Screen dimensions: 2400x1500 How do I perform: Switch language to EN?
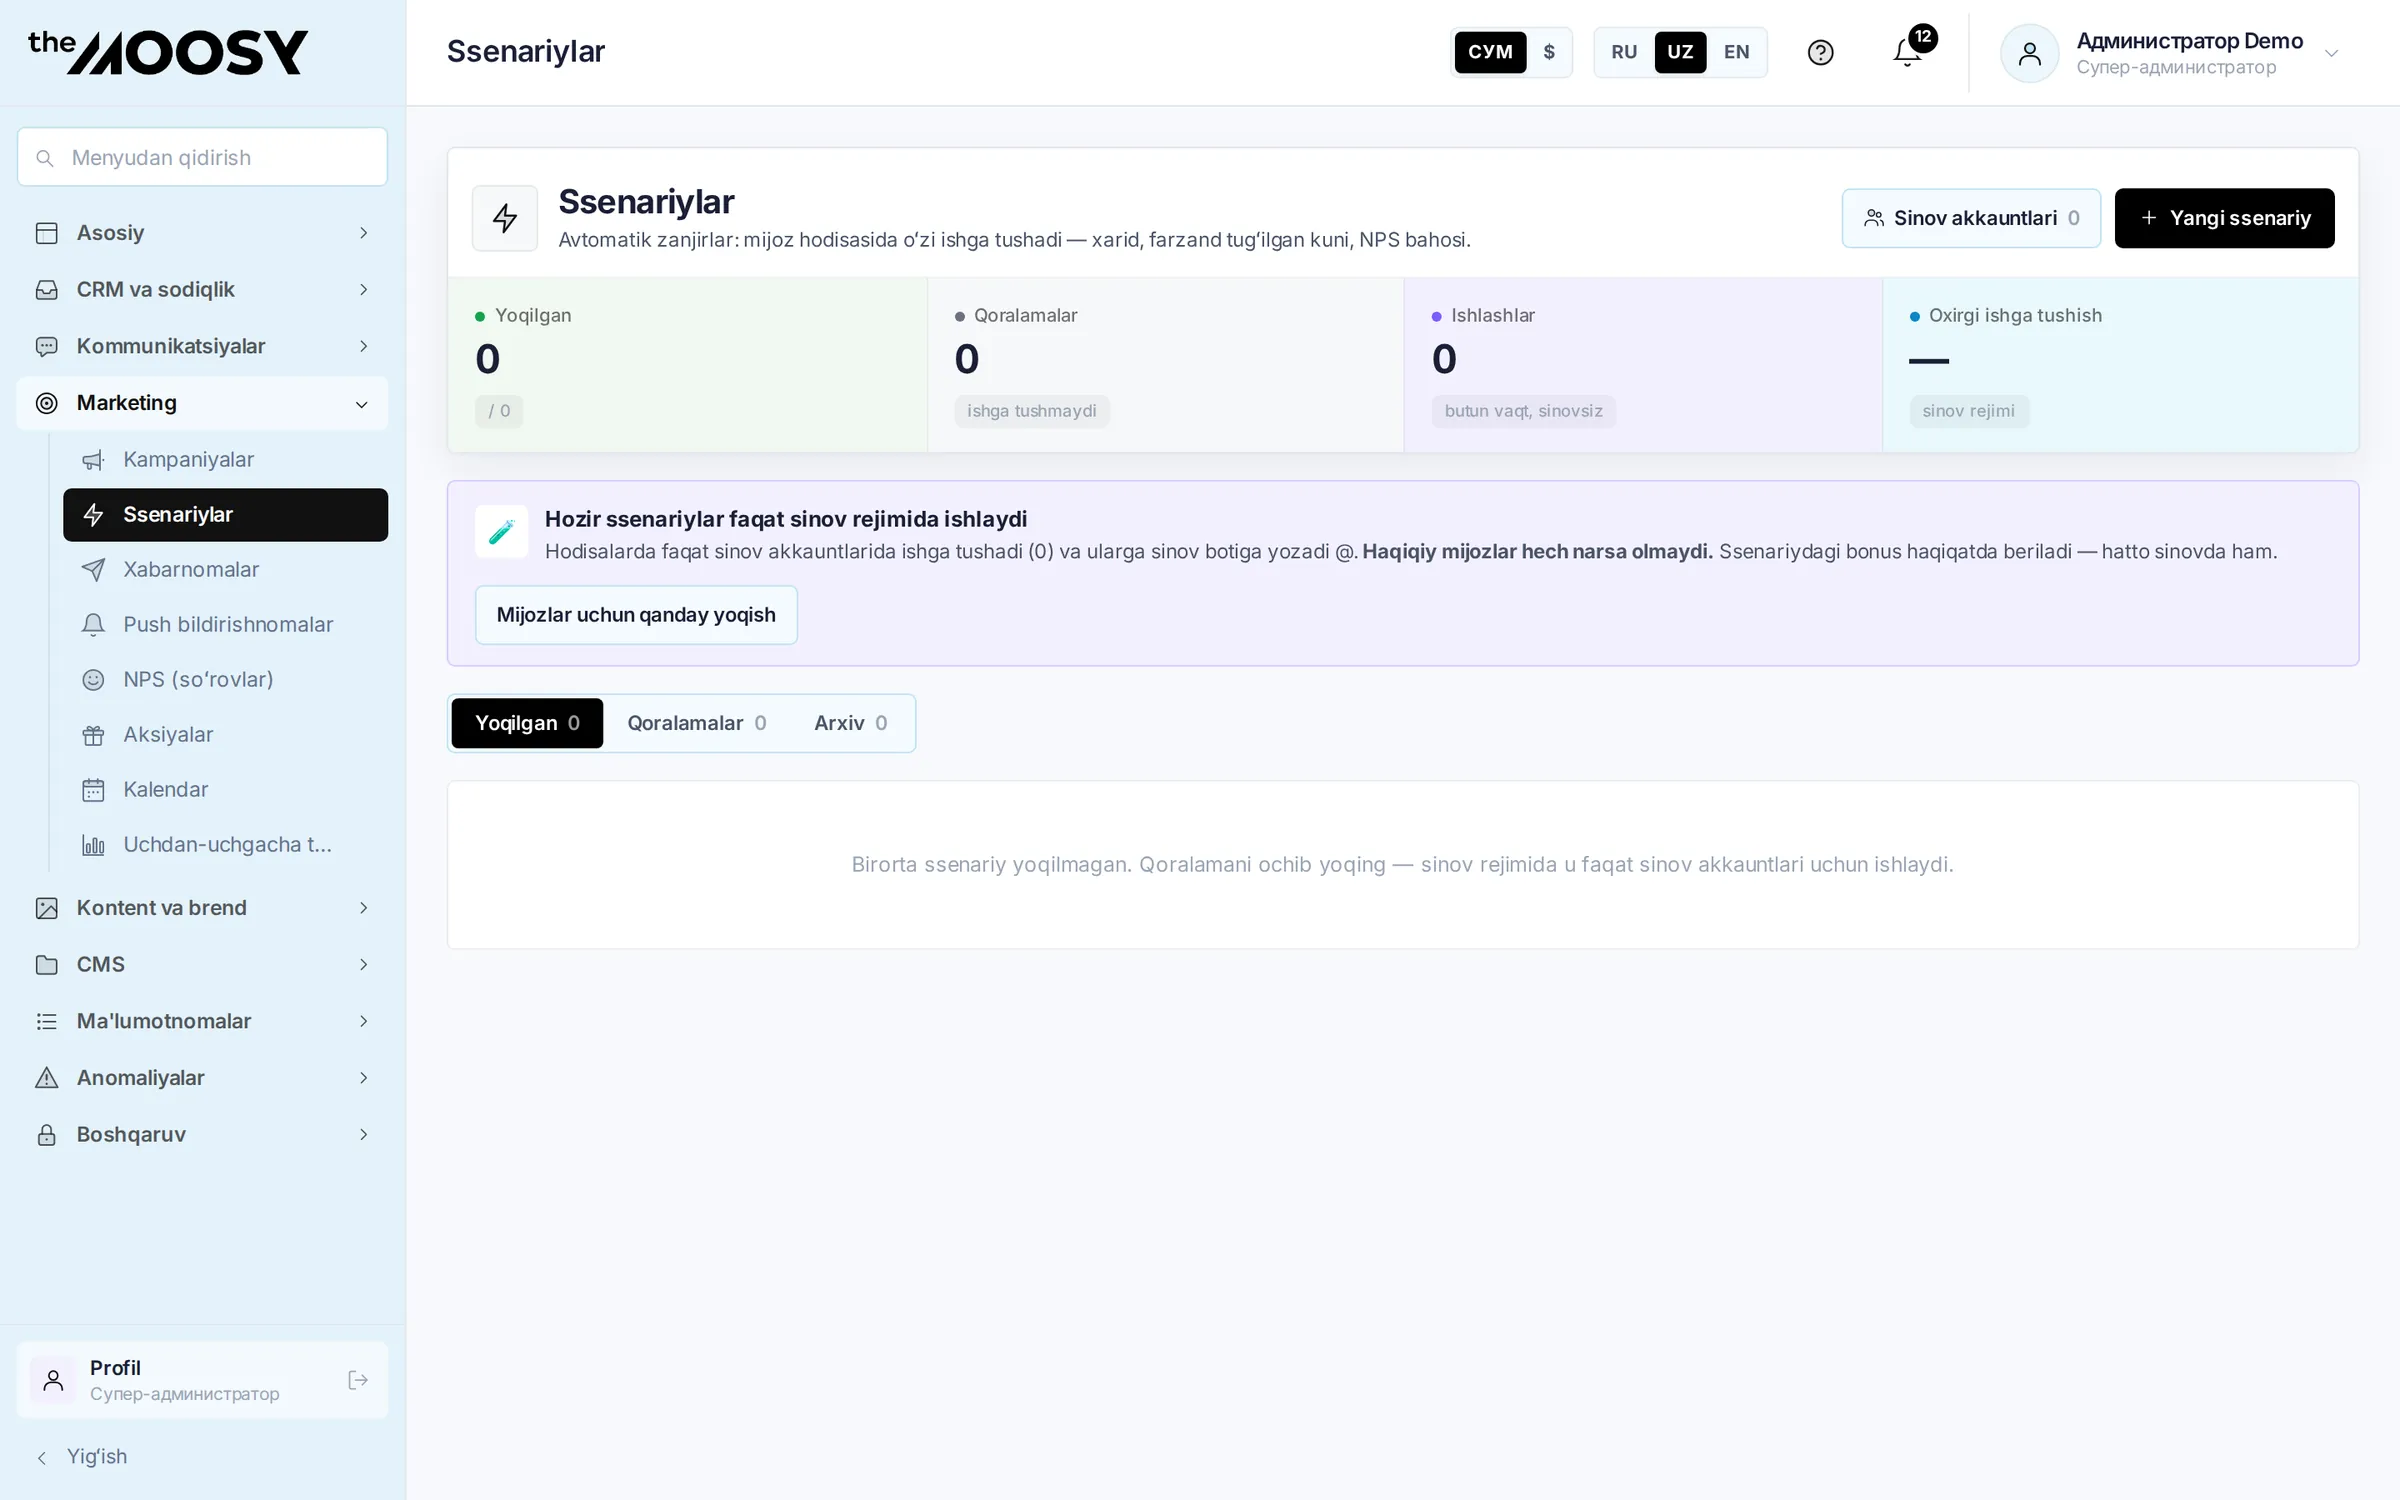coord(1737,52)
